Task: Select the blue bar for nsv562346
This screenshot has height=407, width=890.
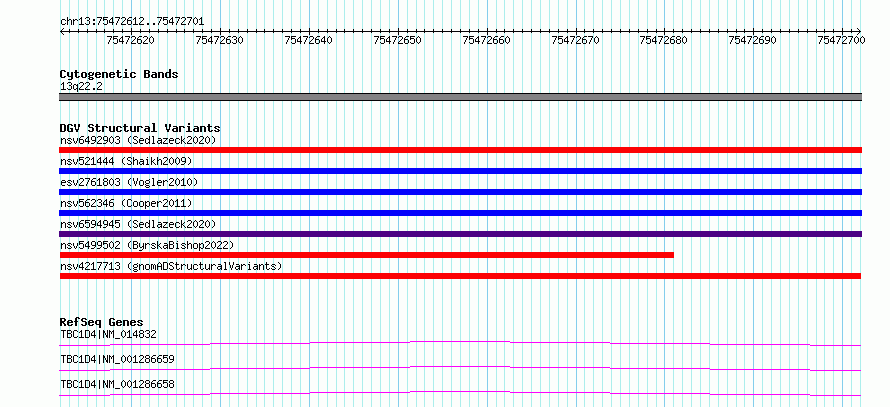Action: point(460,213)
